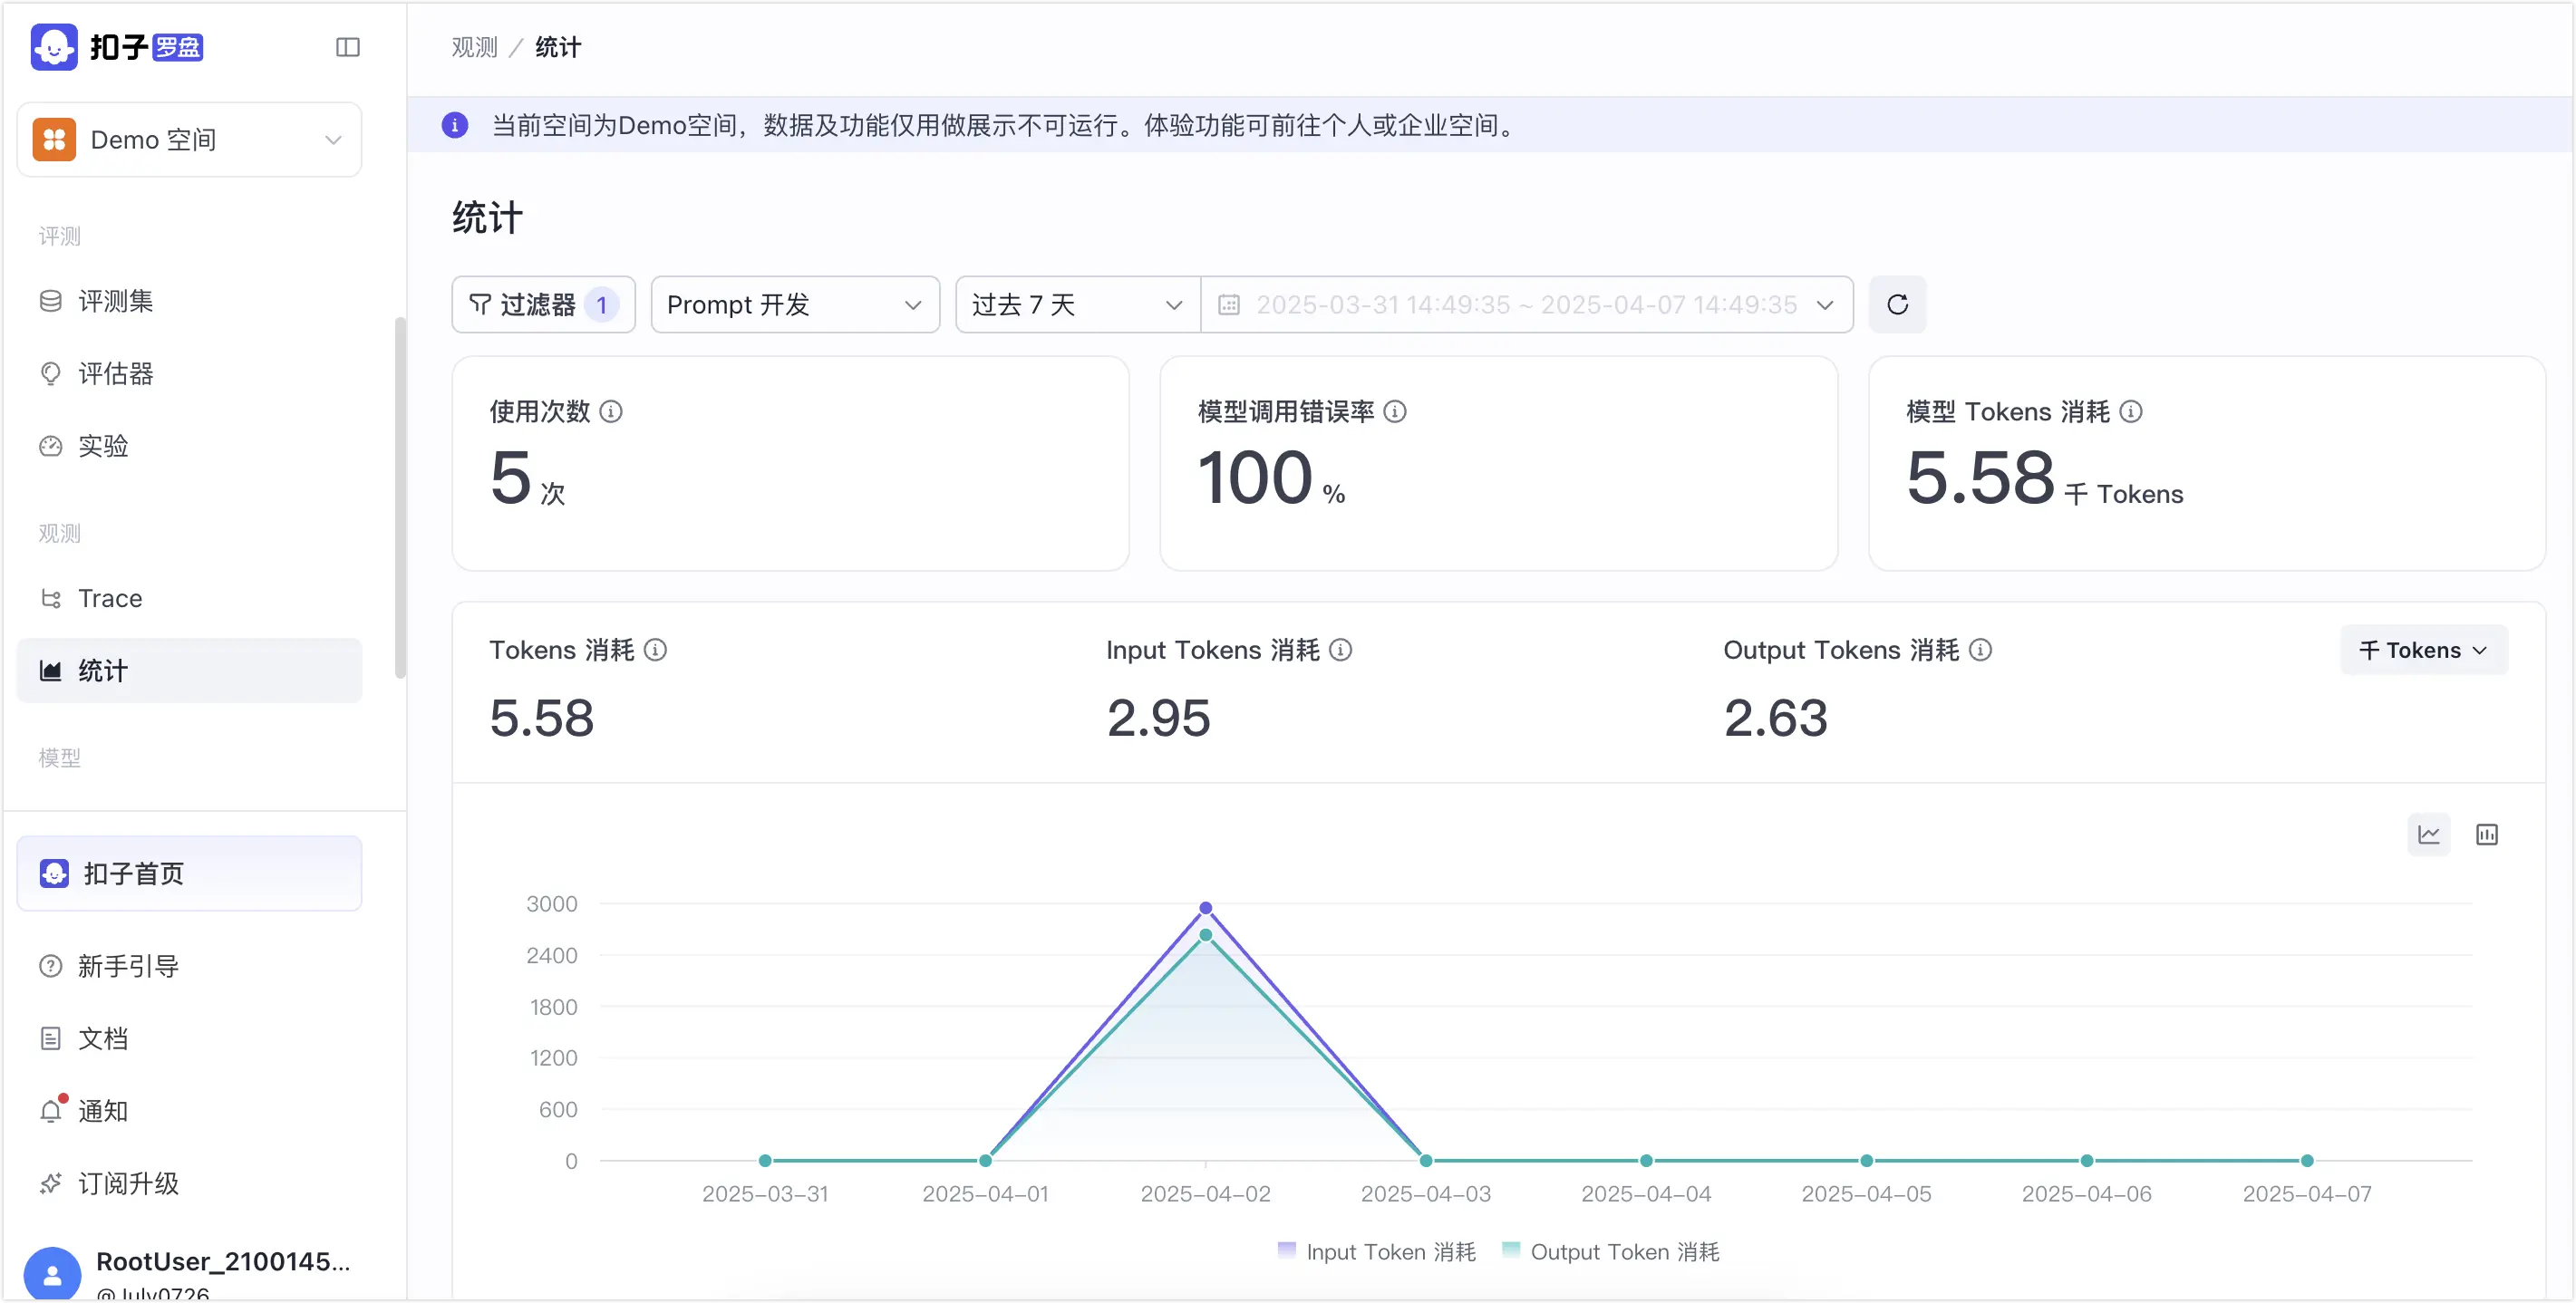Click the Trace tree icon

[x=51, y=598]
